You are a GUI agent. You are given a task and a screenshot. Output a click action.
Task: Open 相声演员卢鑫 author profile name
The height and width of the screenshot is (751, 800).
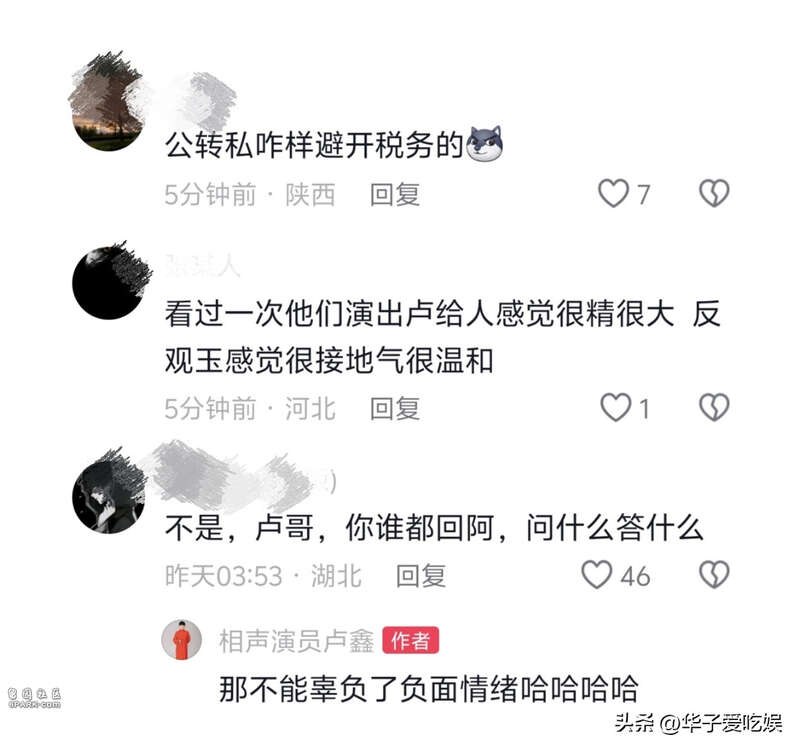tap(296, 641)
